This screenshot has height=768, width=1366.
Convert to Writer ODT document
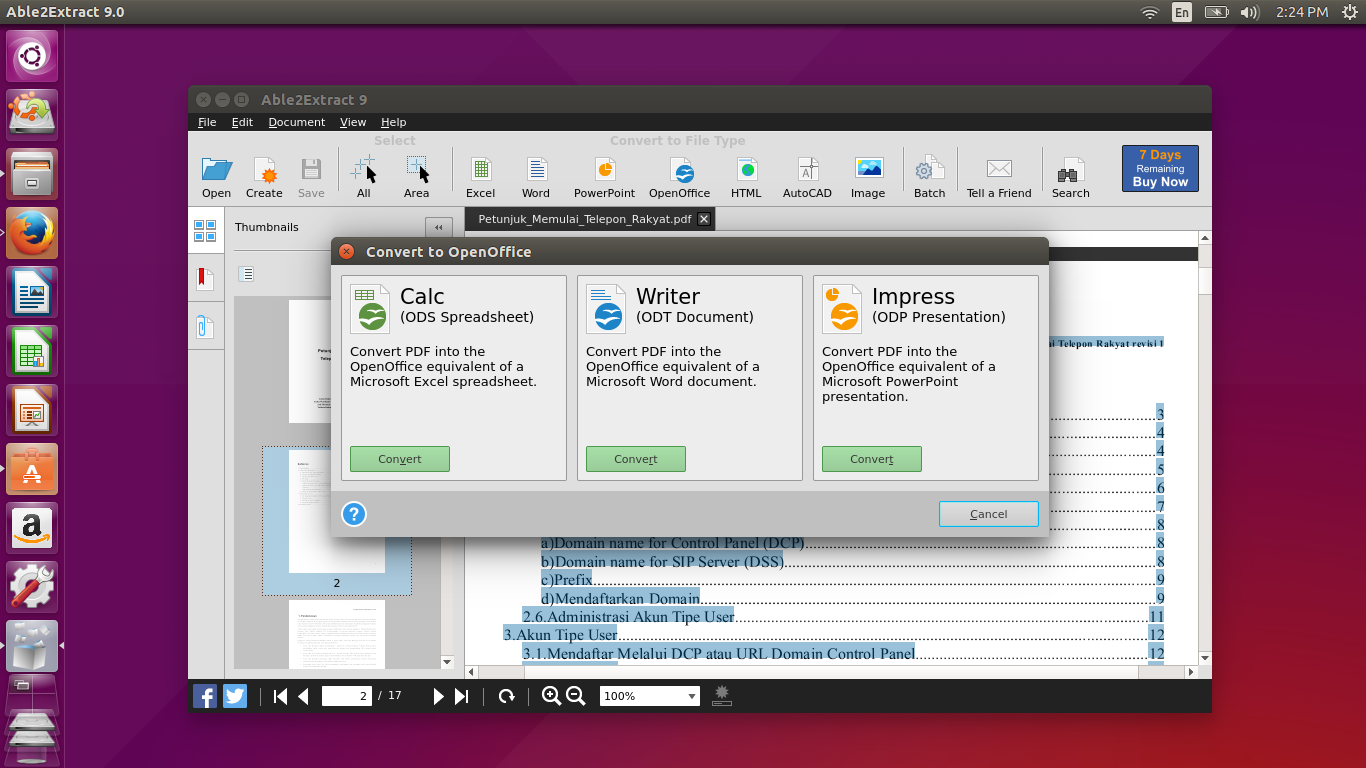coord(636,459)
